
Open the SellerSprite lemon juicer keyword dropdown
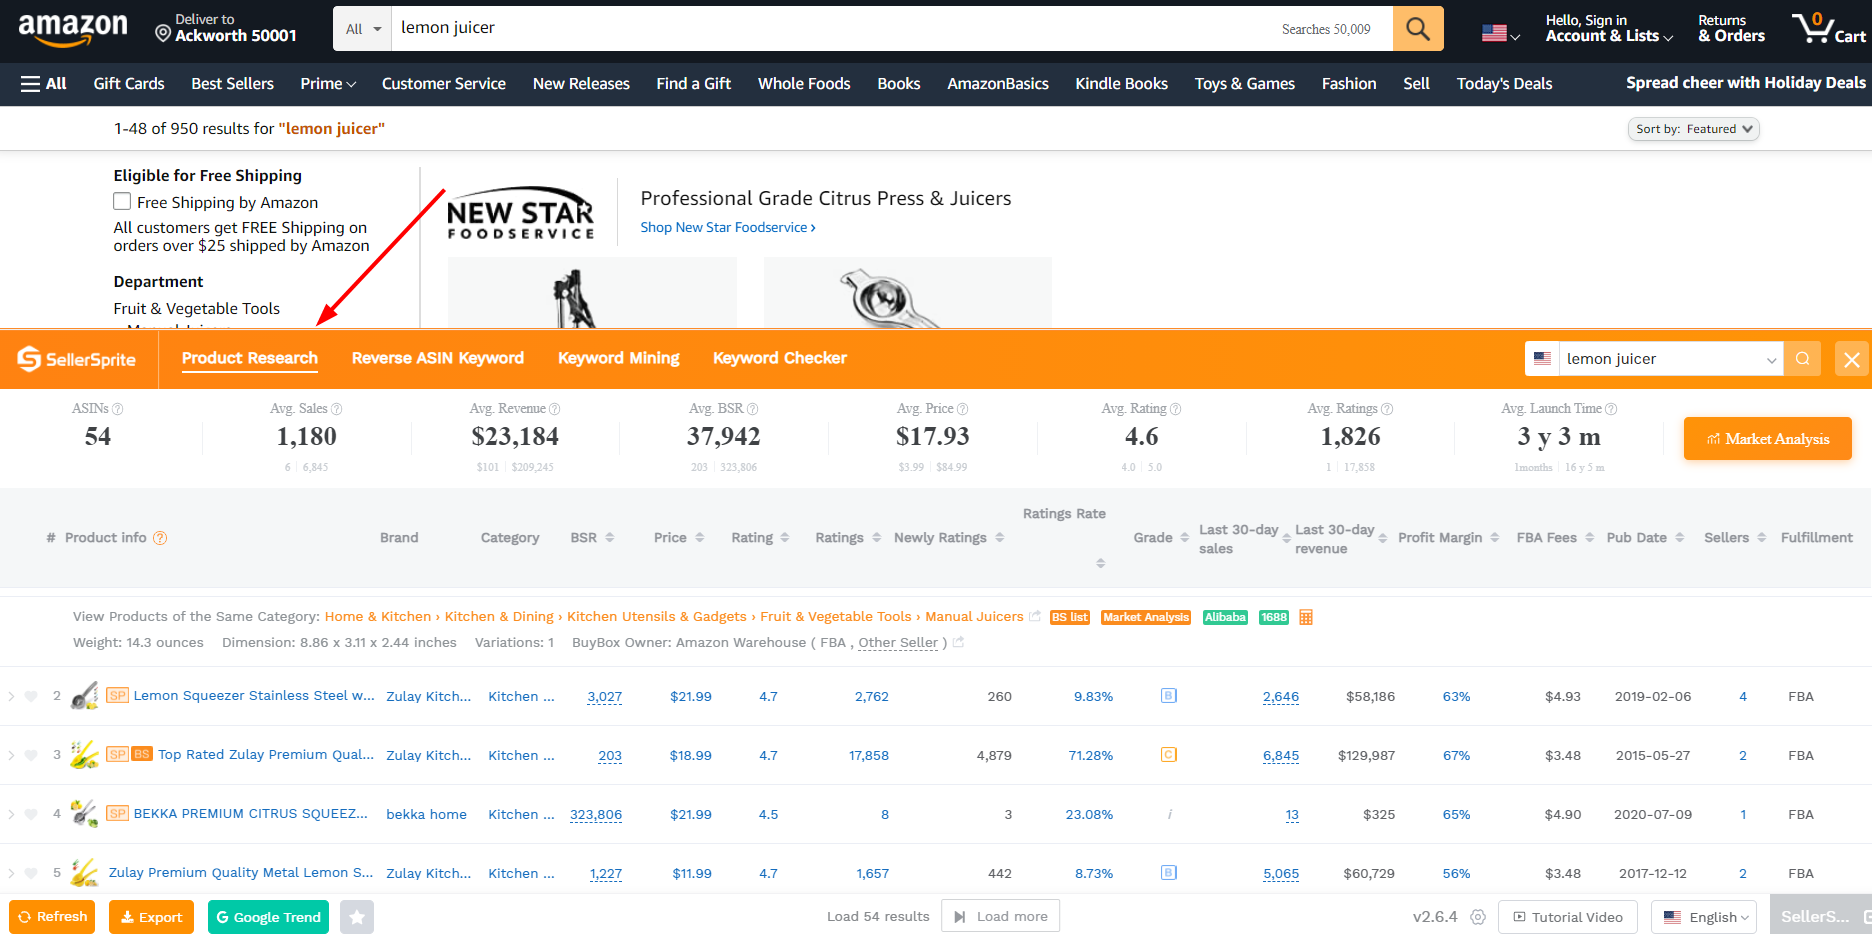(x=1771, y=359)
